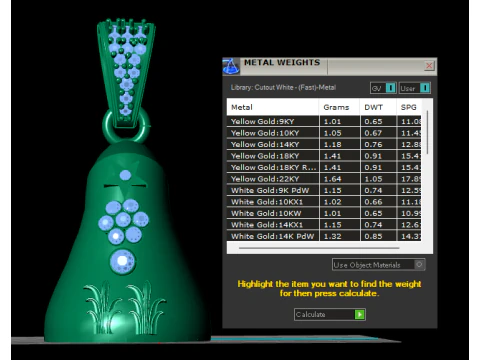Viewport: 480px width, 360px height.
Task: Click the 1.32 grams value for 14K PdW
Action: (x=333, y=236)
